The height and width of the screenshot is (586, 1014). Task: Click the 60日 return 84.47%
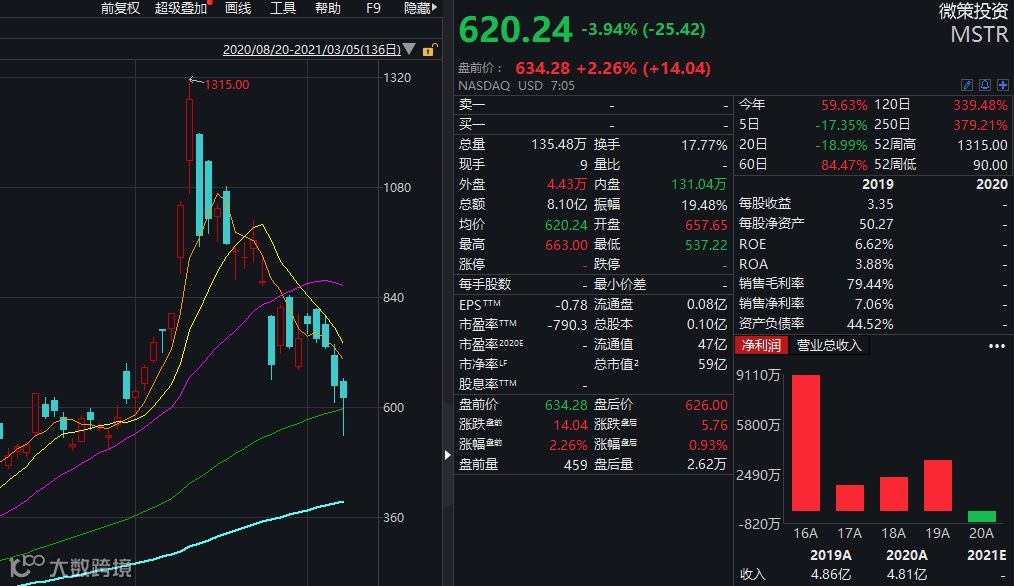844,165
